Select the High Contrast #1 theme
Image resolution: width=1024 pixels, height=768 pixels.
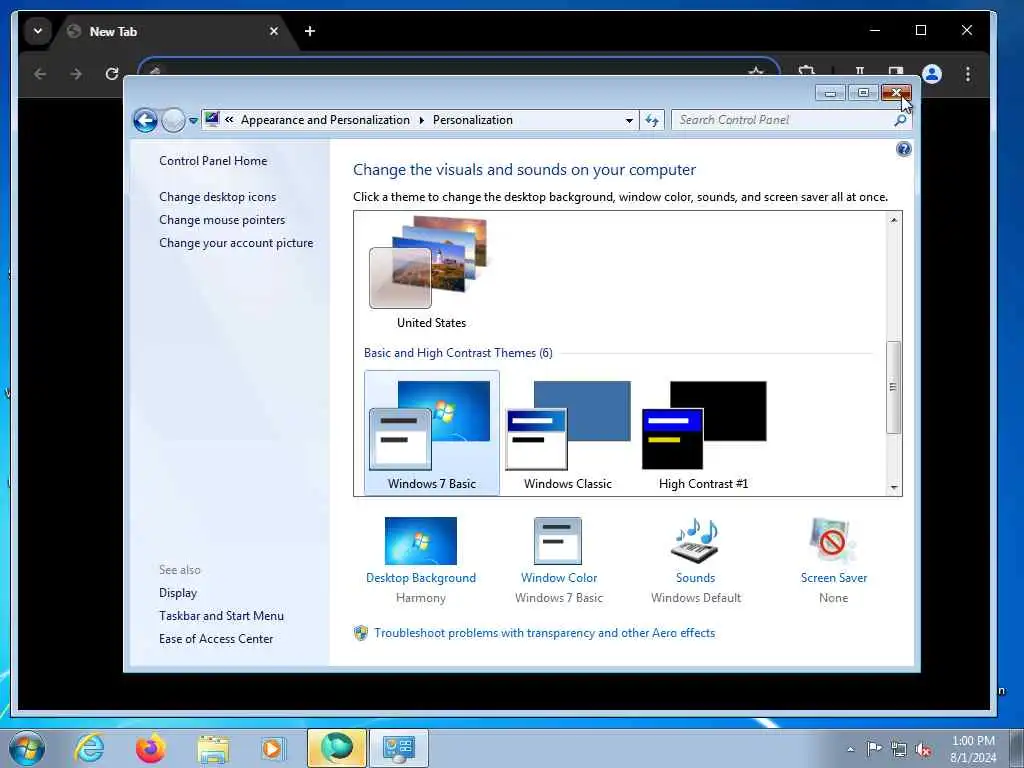click(703, 433)
